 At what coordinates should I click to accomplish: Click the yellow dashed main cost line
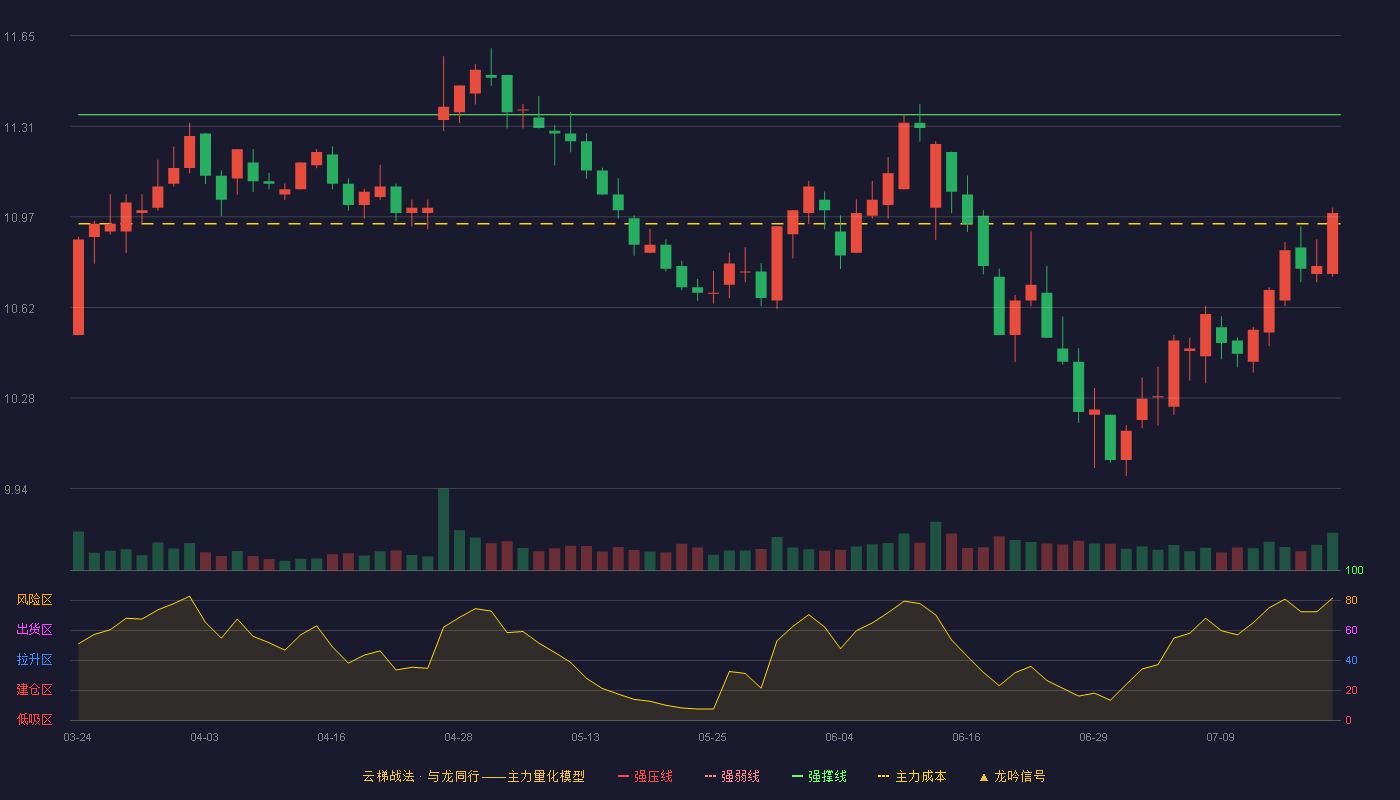pos(709,224)
